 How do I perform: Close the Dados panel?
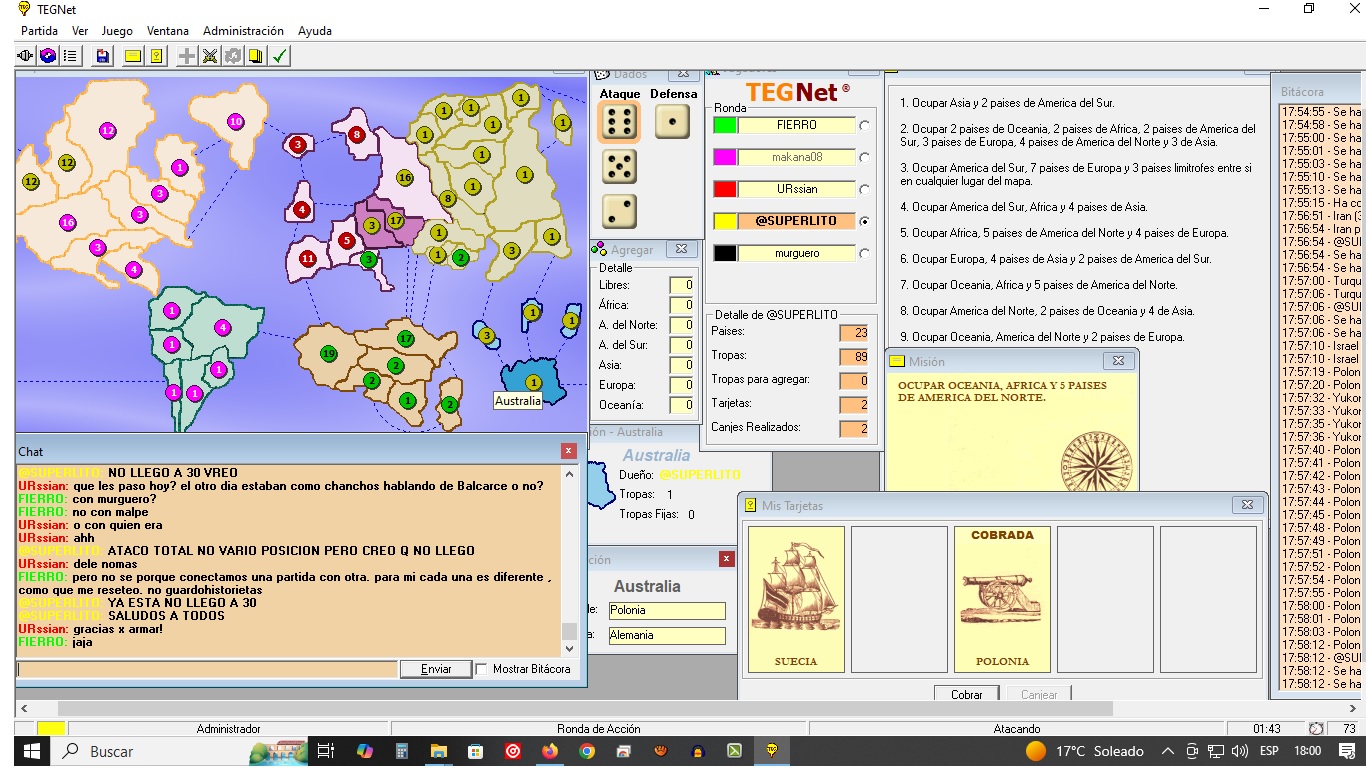point(683,74)
